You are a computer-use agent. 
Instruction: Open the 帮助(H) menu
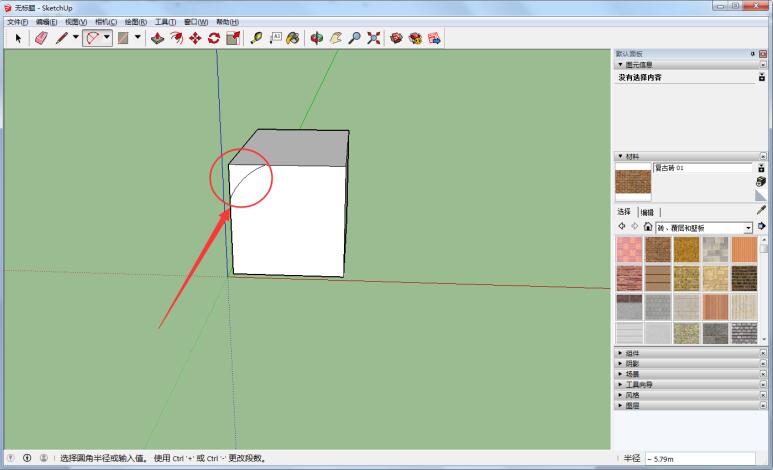(x=227, y=22)
